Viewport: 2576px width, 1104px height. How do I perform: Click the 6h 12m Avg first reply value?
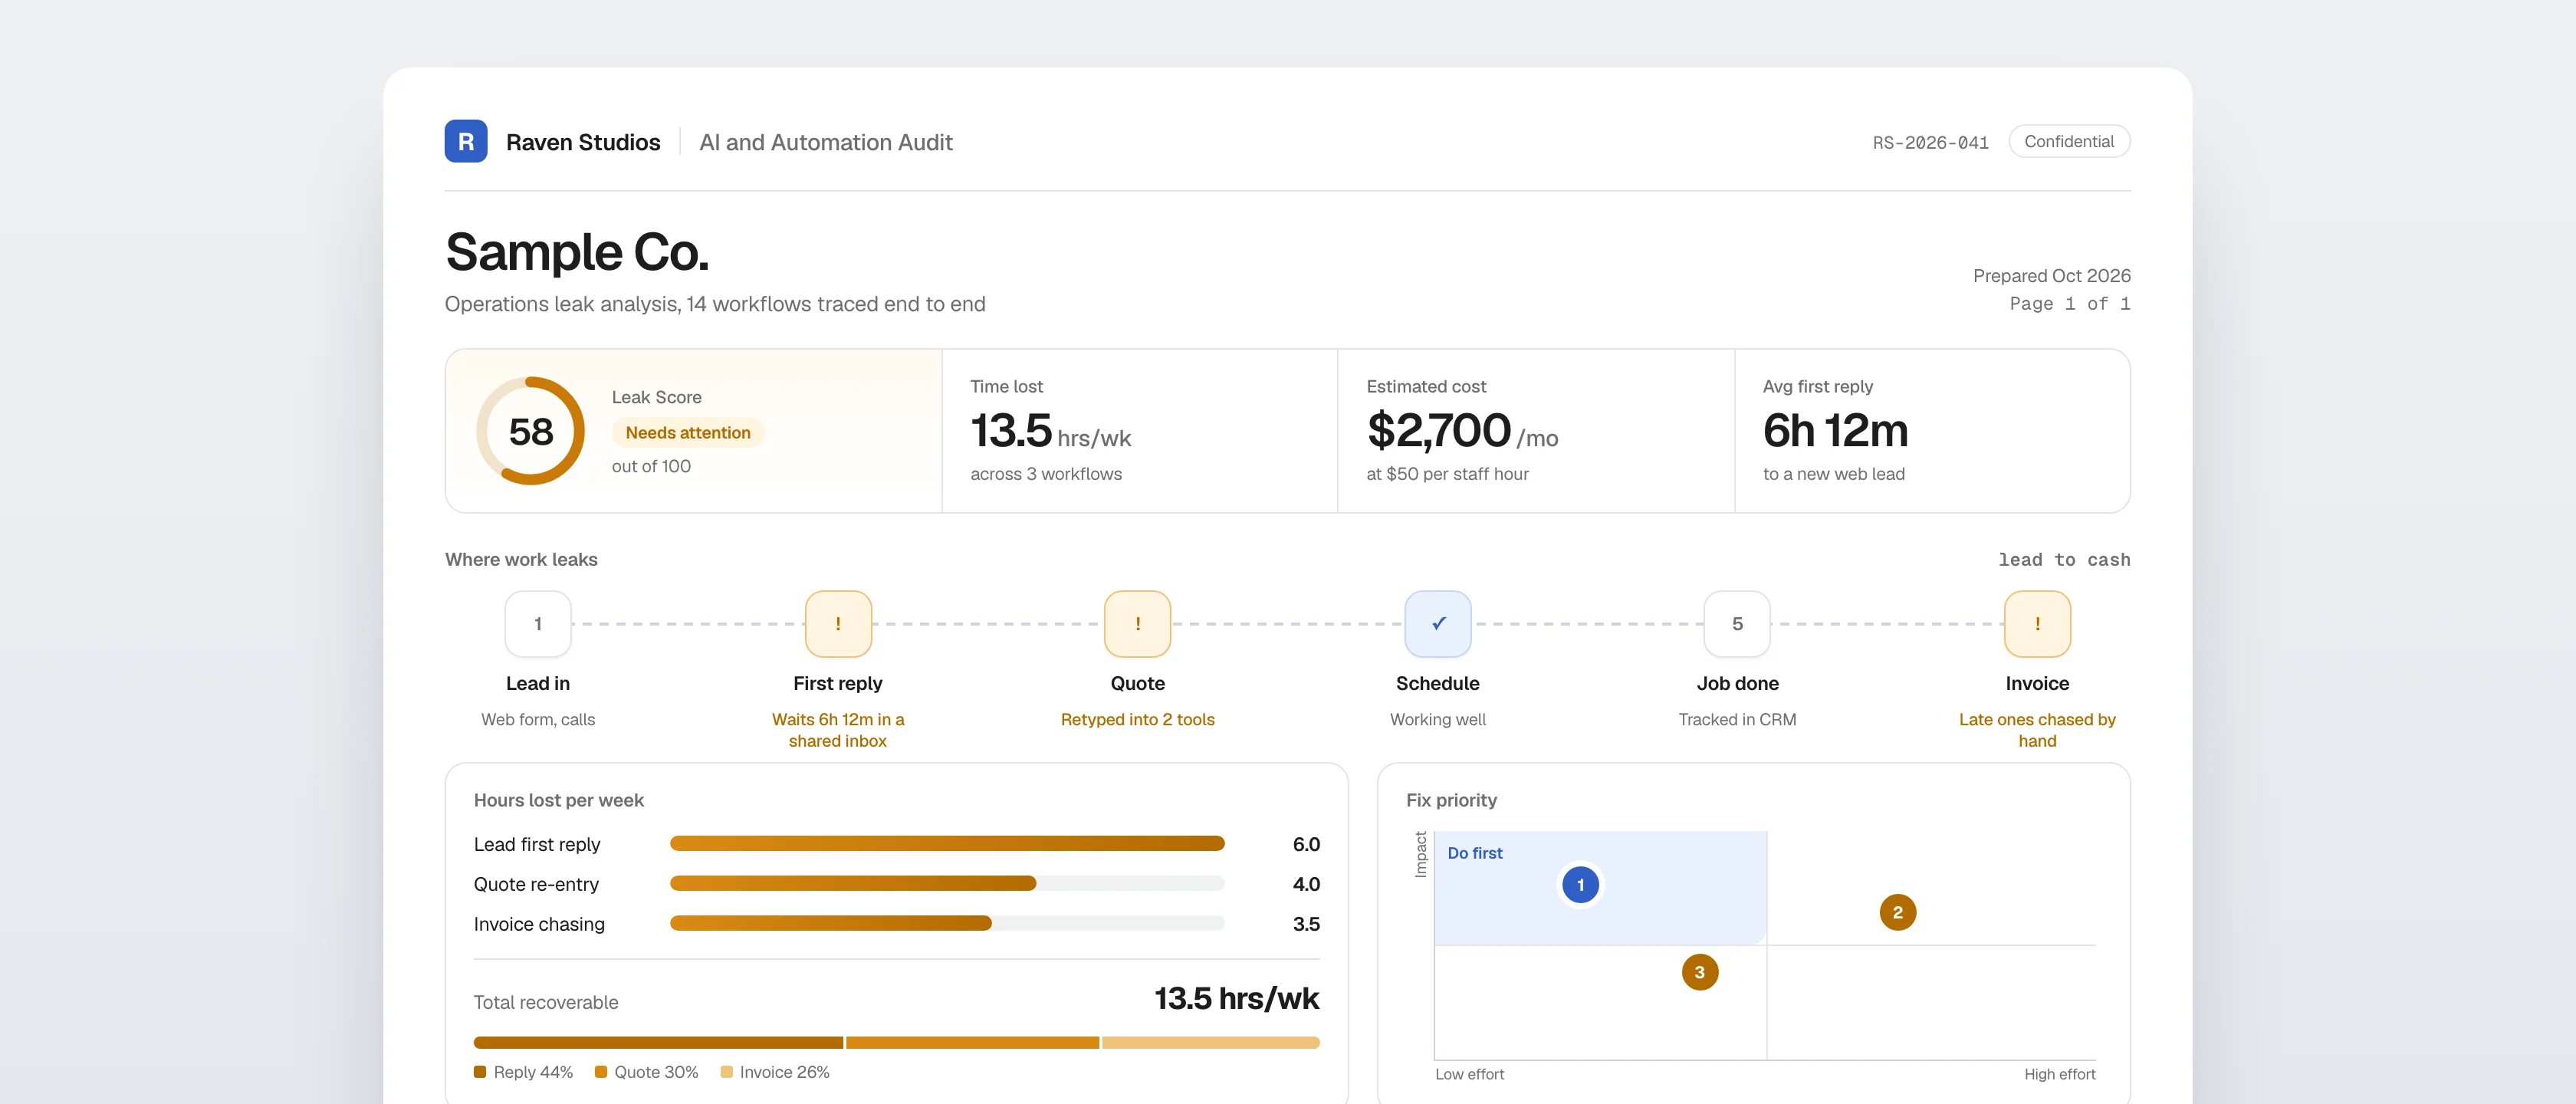tap(1835, 431)
